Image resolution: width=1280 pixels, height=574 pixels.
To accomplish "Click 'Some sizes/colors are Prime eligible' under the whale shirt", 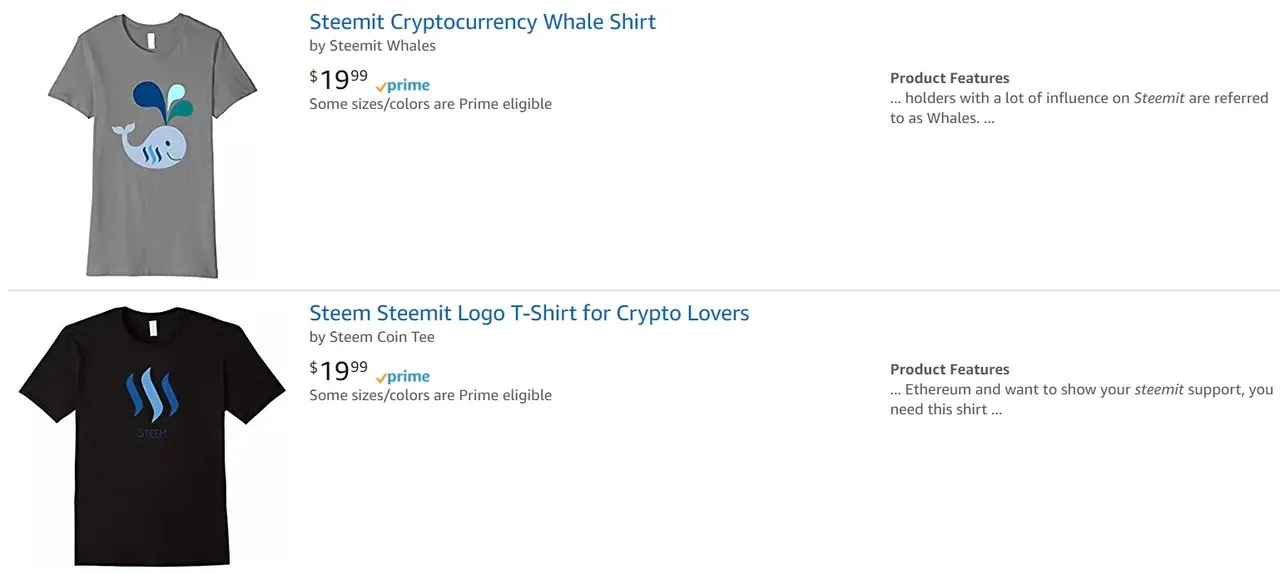I will pos(430,104).
